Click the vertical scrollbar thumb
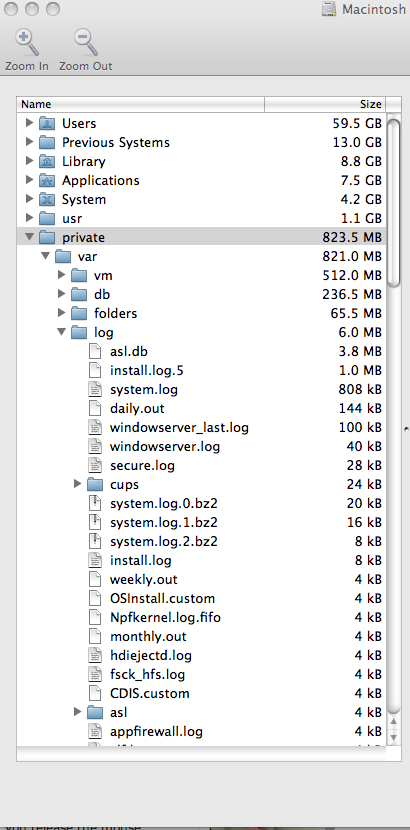410x830 pixels. coord(394,203)
